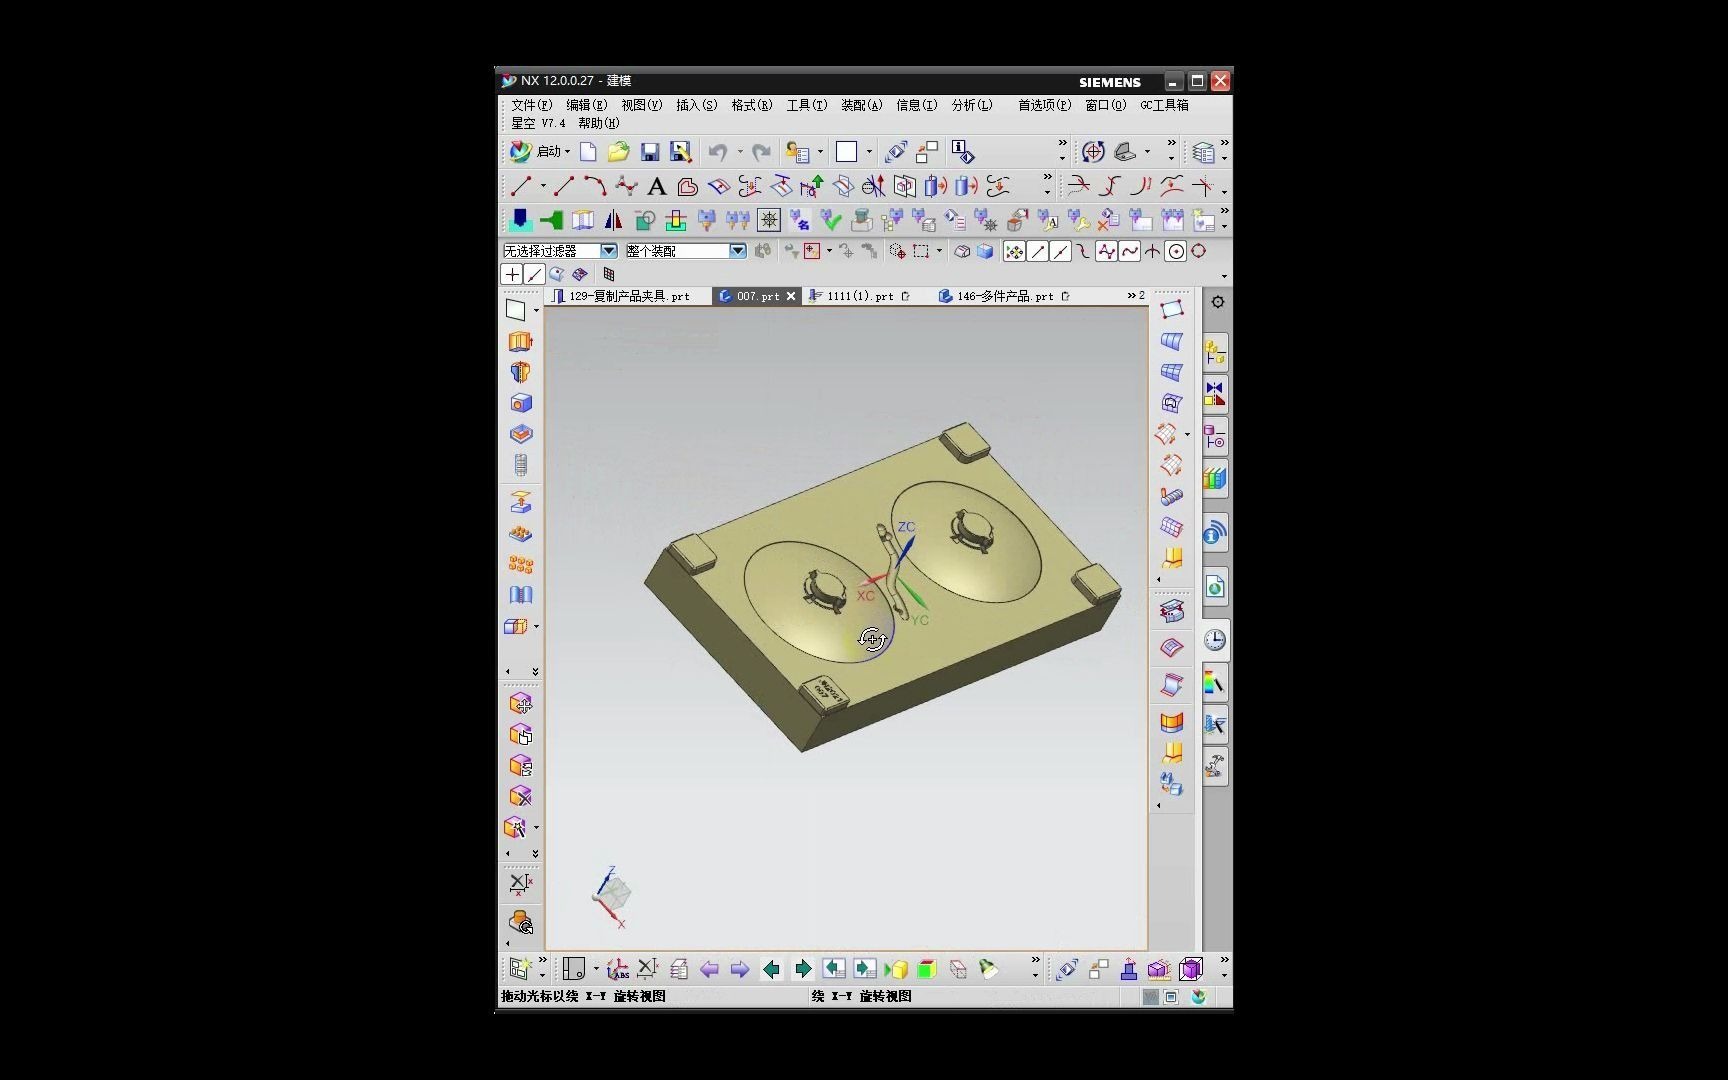Open the 星空 V7.4 menu

click(538, 123)
